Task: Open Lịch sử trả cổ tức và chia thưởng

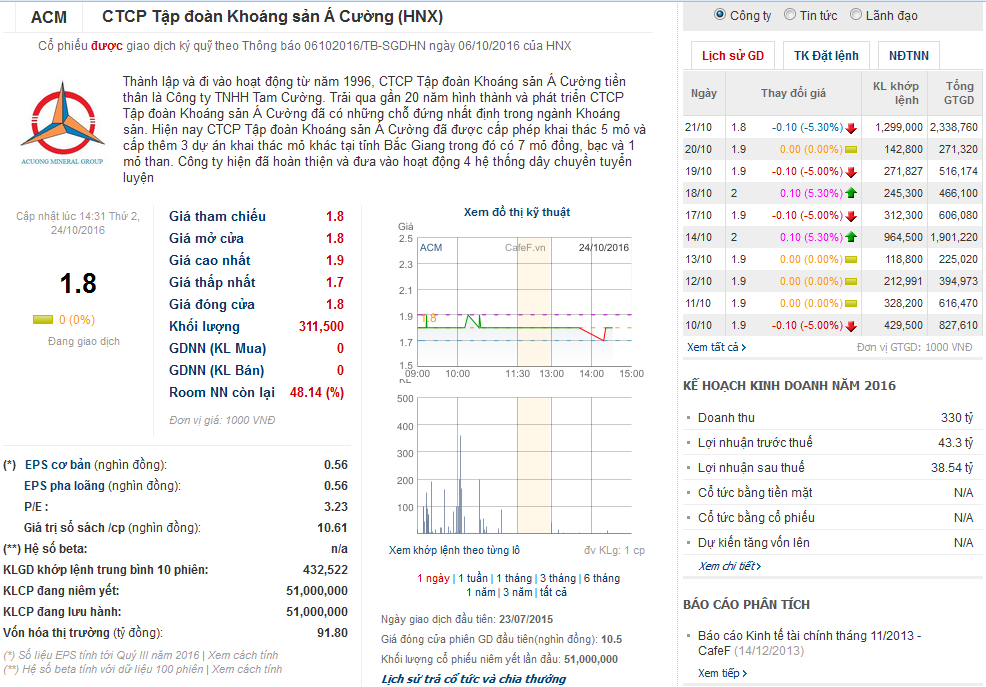Action: [x=474, y=679]
